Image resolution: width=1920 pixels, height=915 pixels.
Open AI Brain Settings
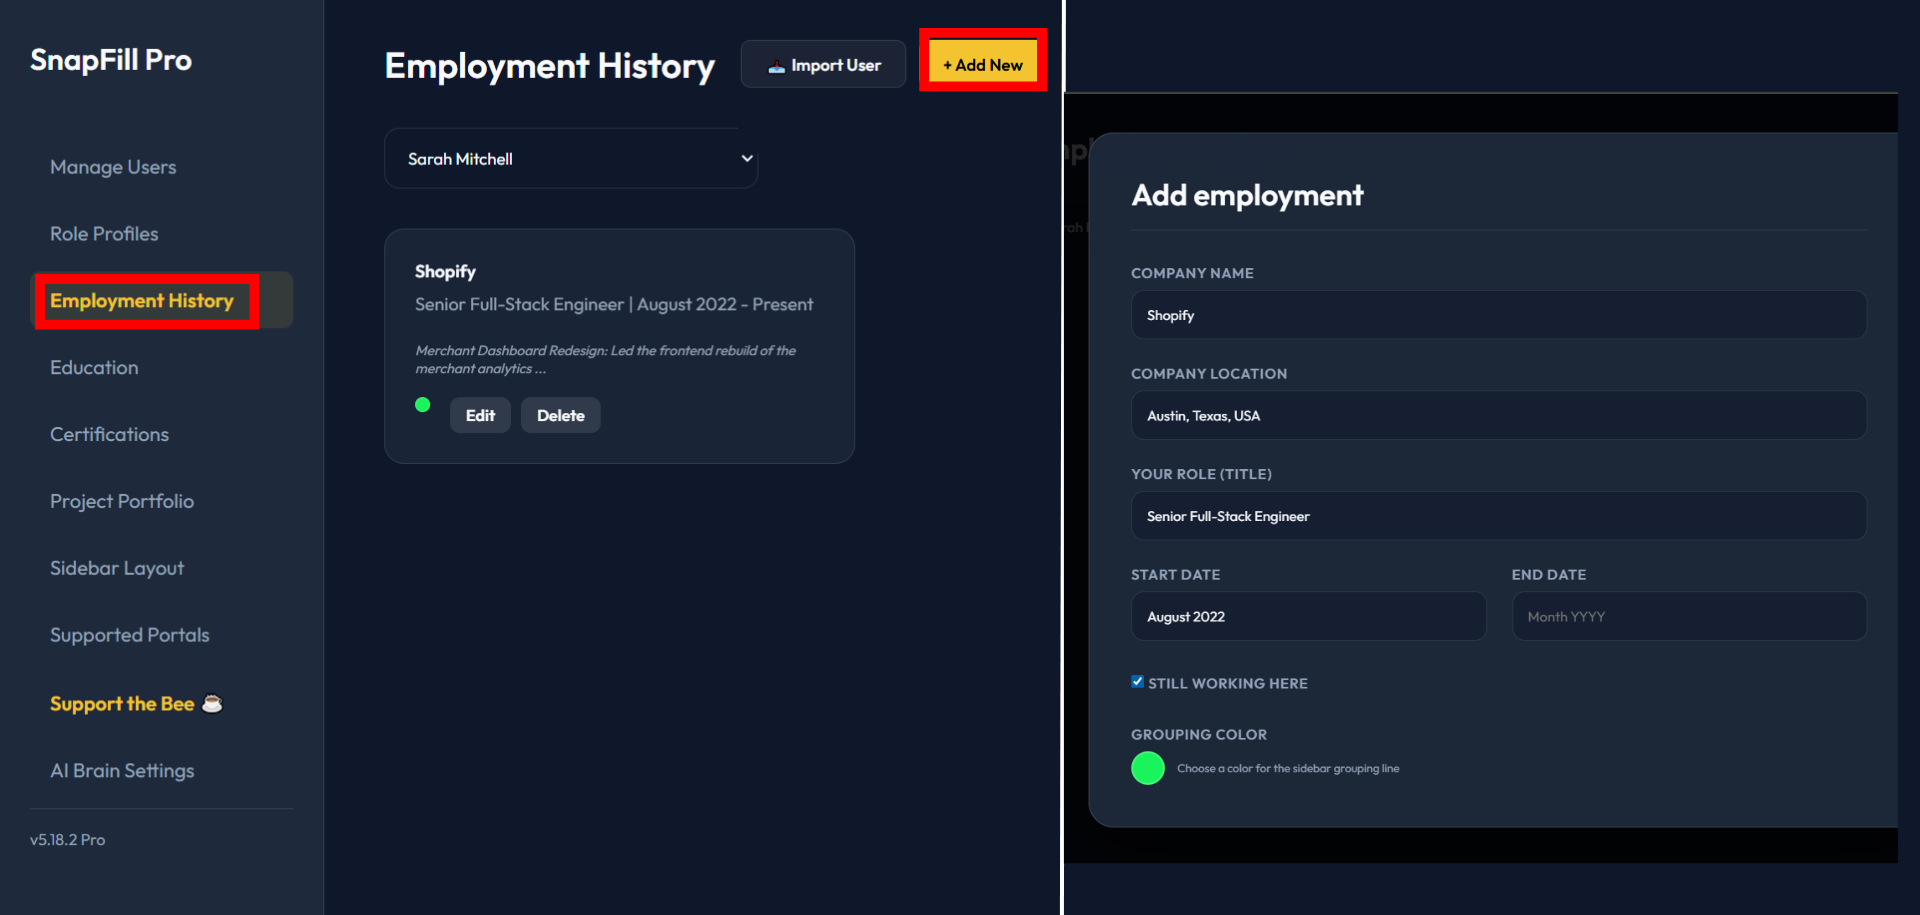[122, 770]
